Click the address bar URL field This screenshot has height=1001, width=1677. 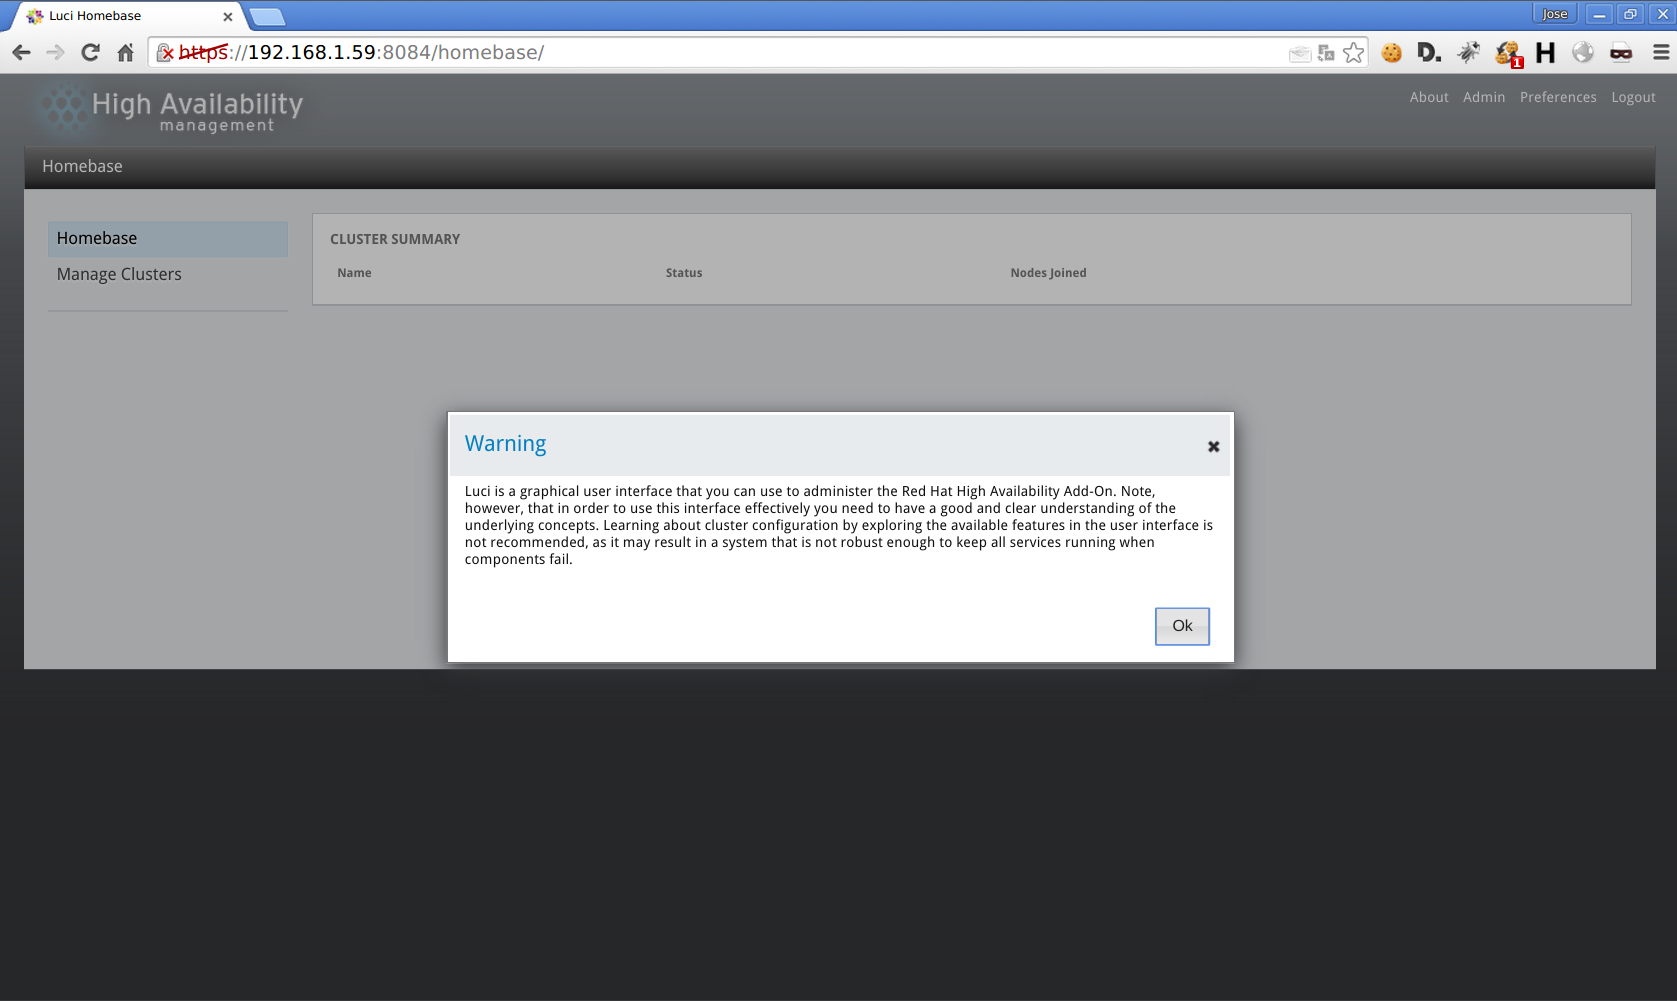[x=700, y=53]
